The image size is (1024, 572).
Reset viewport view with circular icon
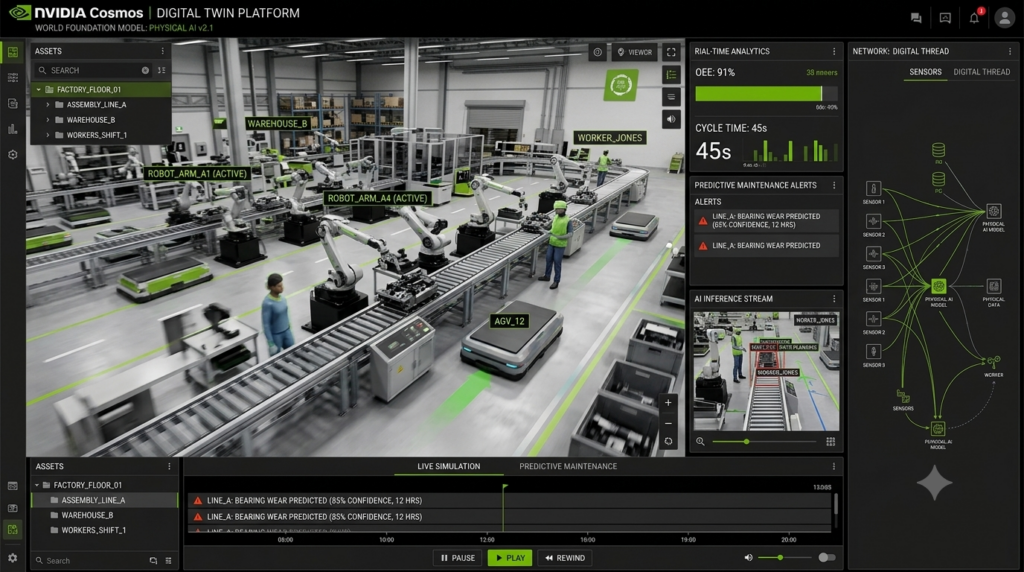[x=668, y=442]
